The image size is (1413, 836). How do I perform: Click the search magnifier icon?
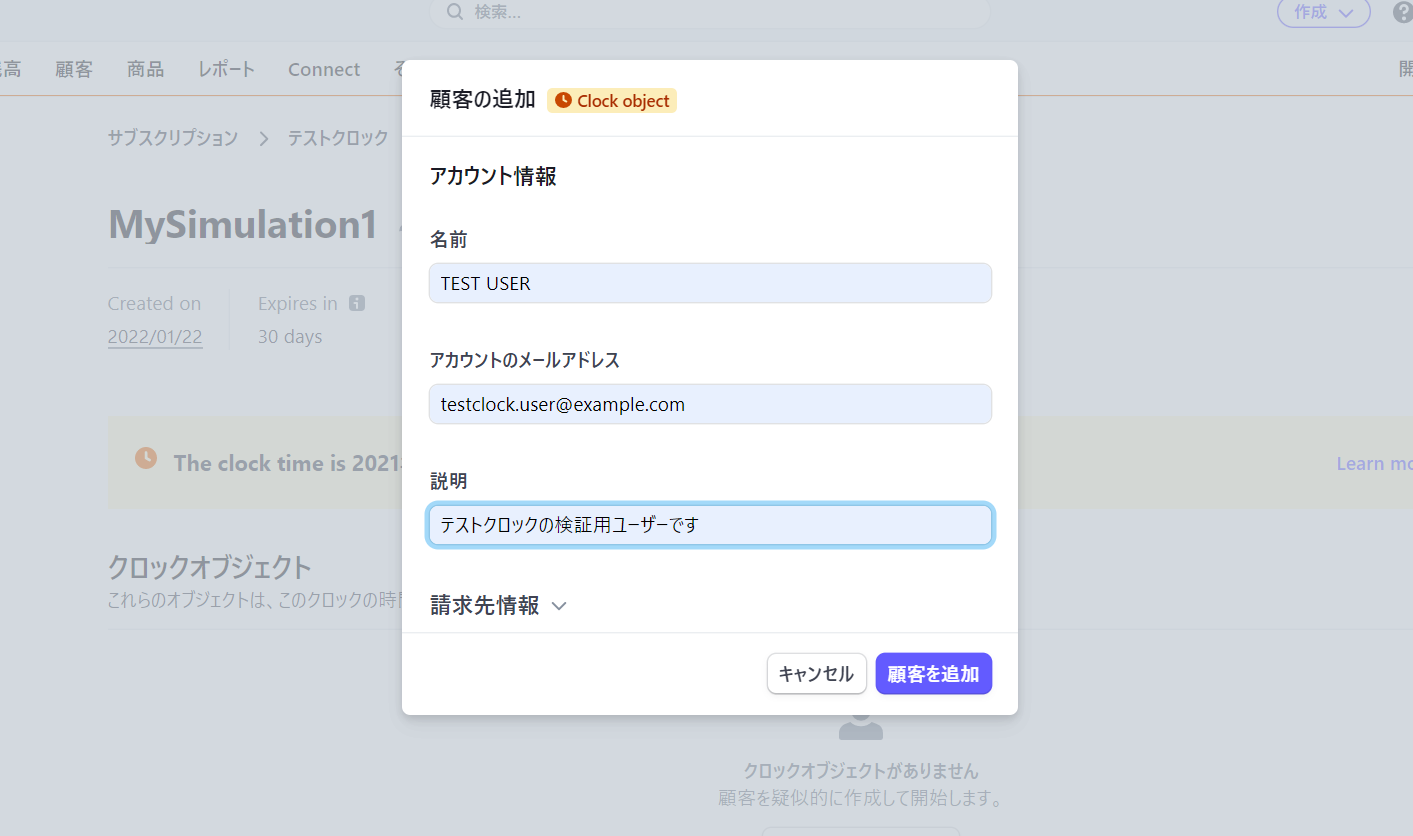[x=455, y=12]
